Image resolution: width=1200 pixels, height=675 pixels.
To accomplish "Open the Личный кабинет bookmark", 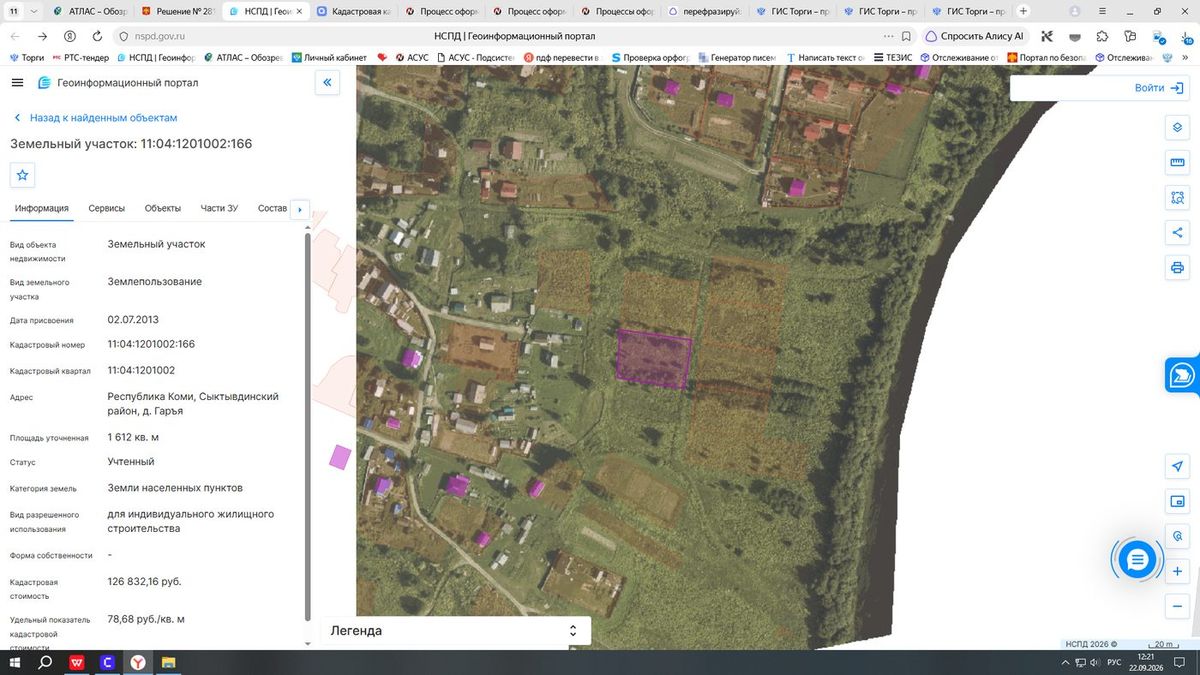I will tap(329, 58).
